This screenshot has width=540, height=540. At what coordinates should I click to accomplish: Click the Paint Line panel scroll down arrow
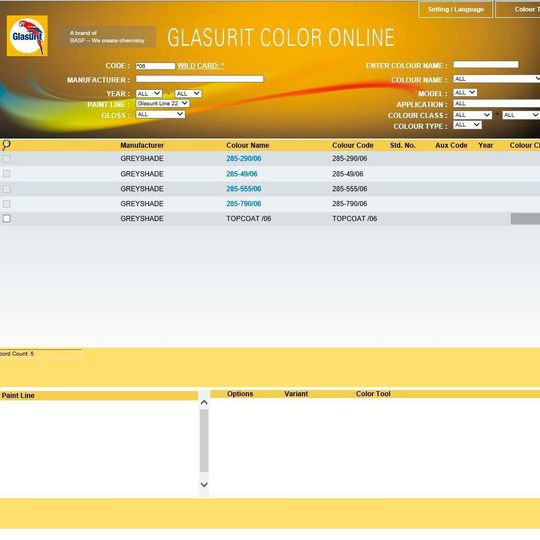pyautogui.click(x=204, y=485)
